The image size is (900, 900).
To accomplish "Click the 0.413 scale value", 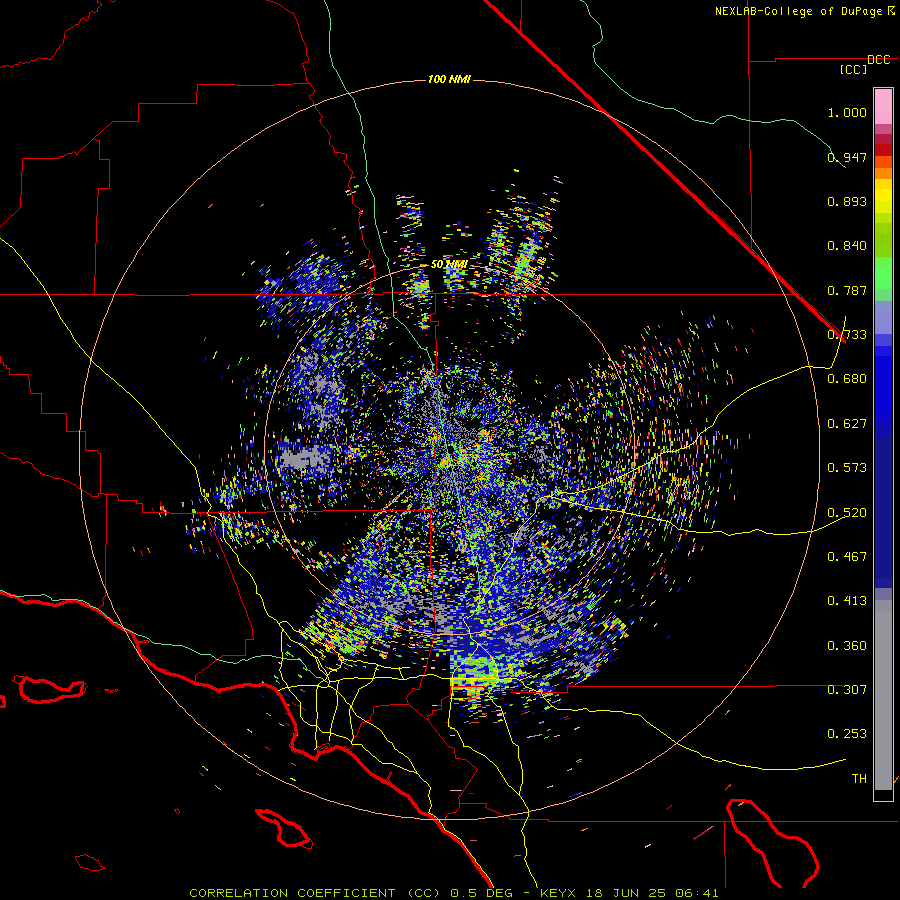I will coord(847,601).
